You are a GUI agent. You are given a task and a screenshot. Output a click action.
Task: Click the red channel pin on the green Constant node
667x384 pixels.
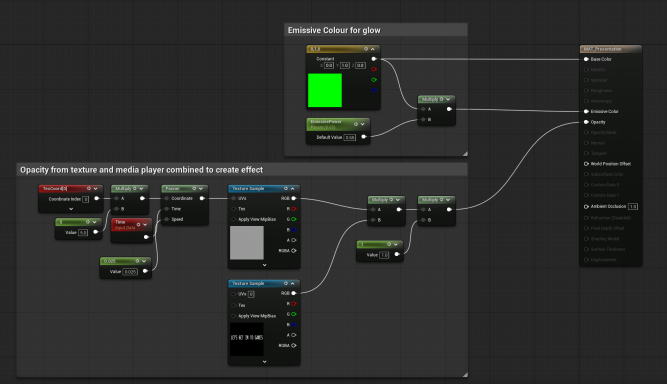pyautogui.click(x=374, y=69)
